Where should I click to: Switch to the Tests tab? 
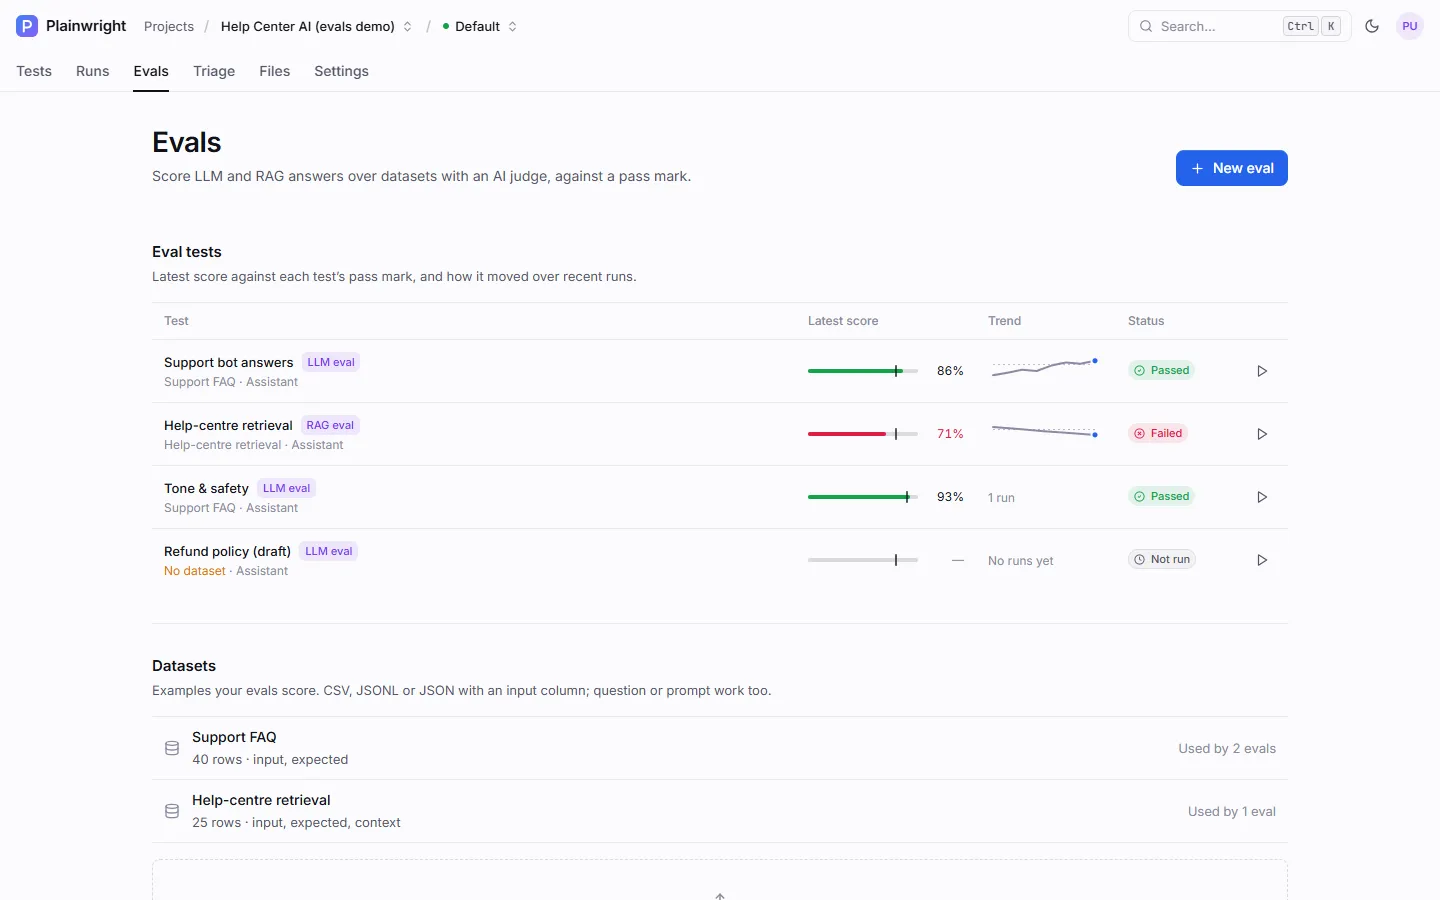coord(34,71)
